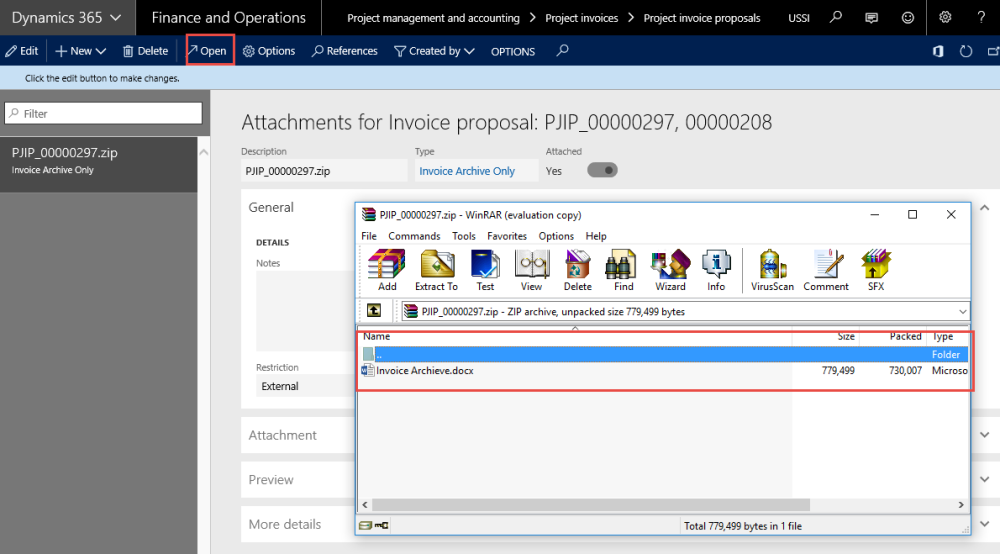Image resolution: width=1000 pixels, height=554 pixels.
Task: Open the WinRAR Help menu
Action: pyautogui.click(x=596, y=236)
